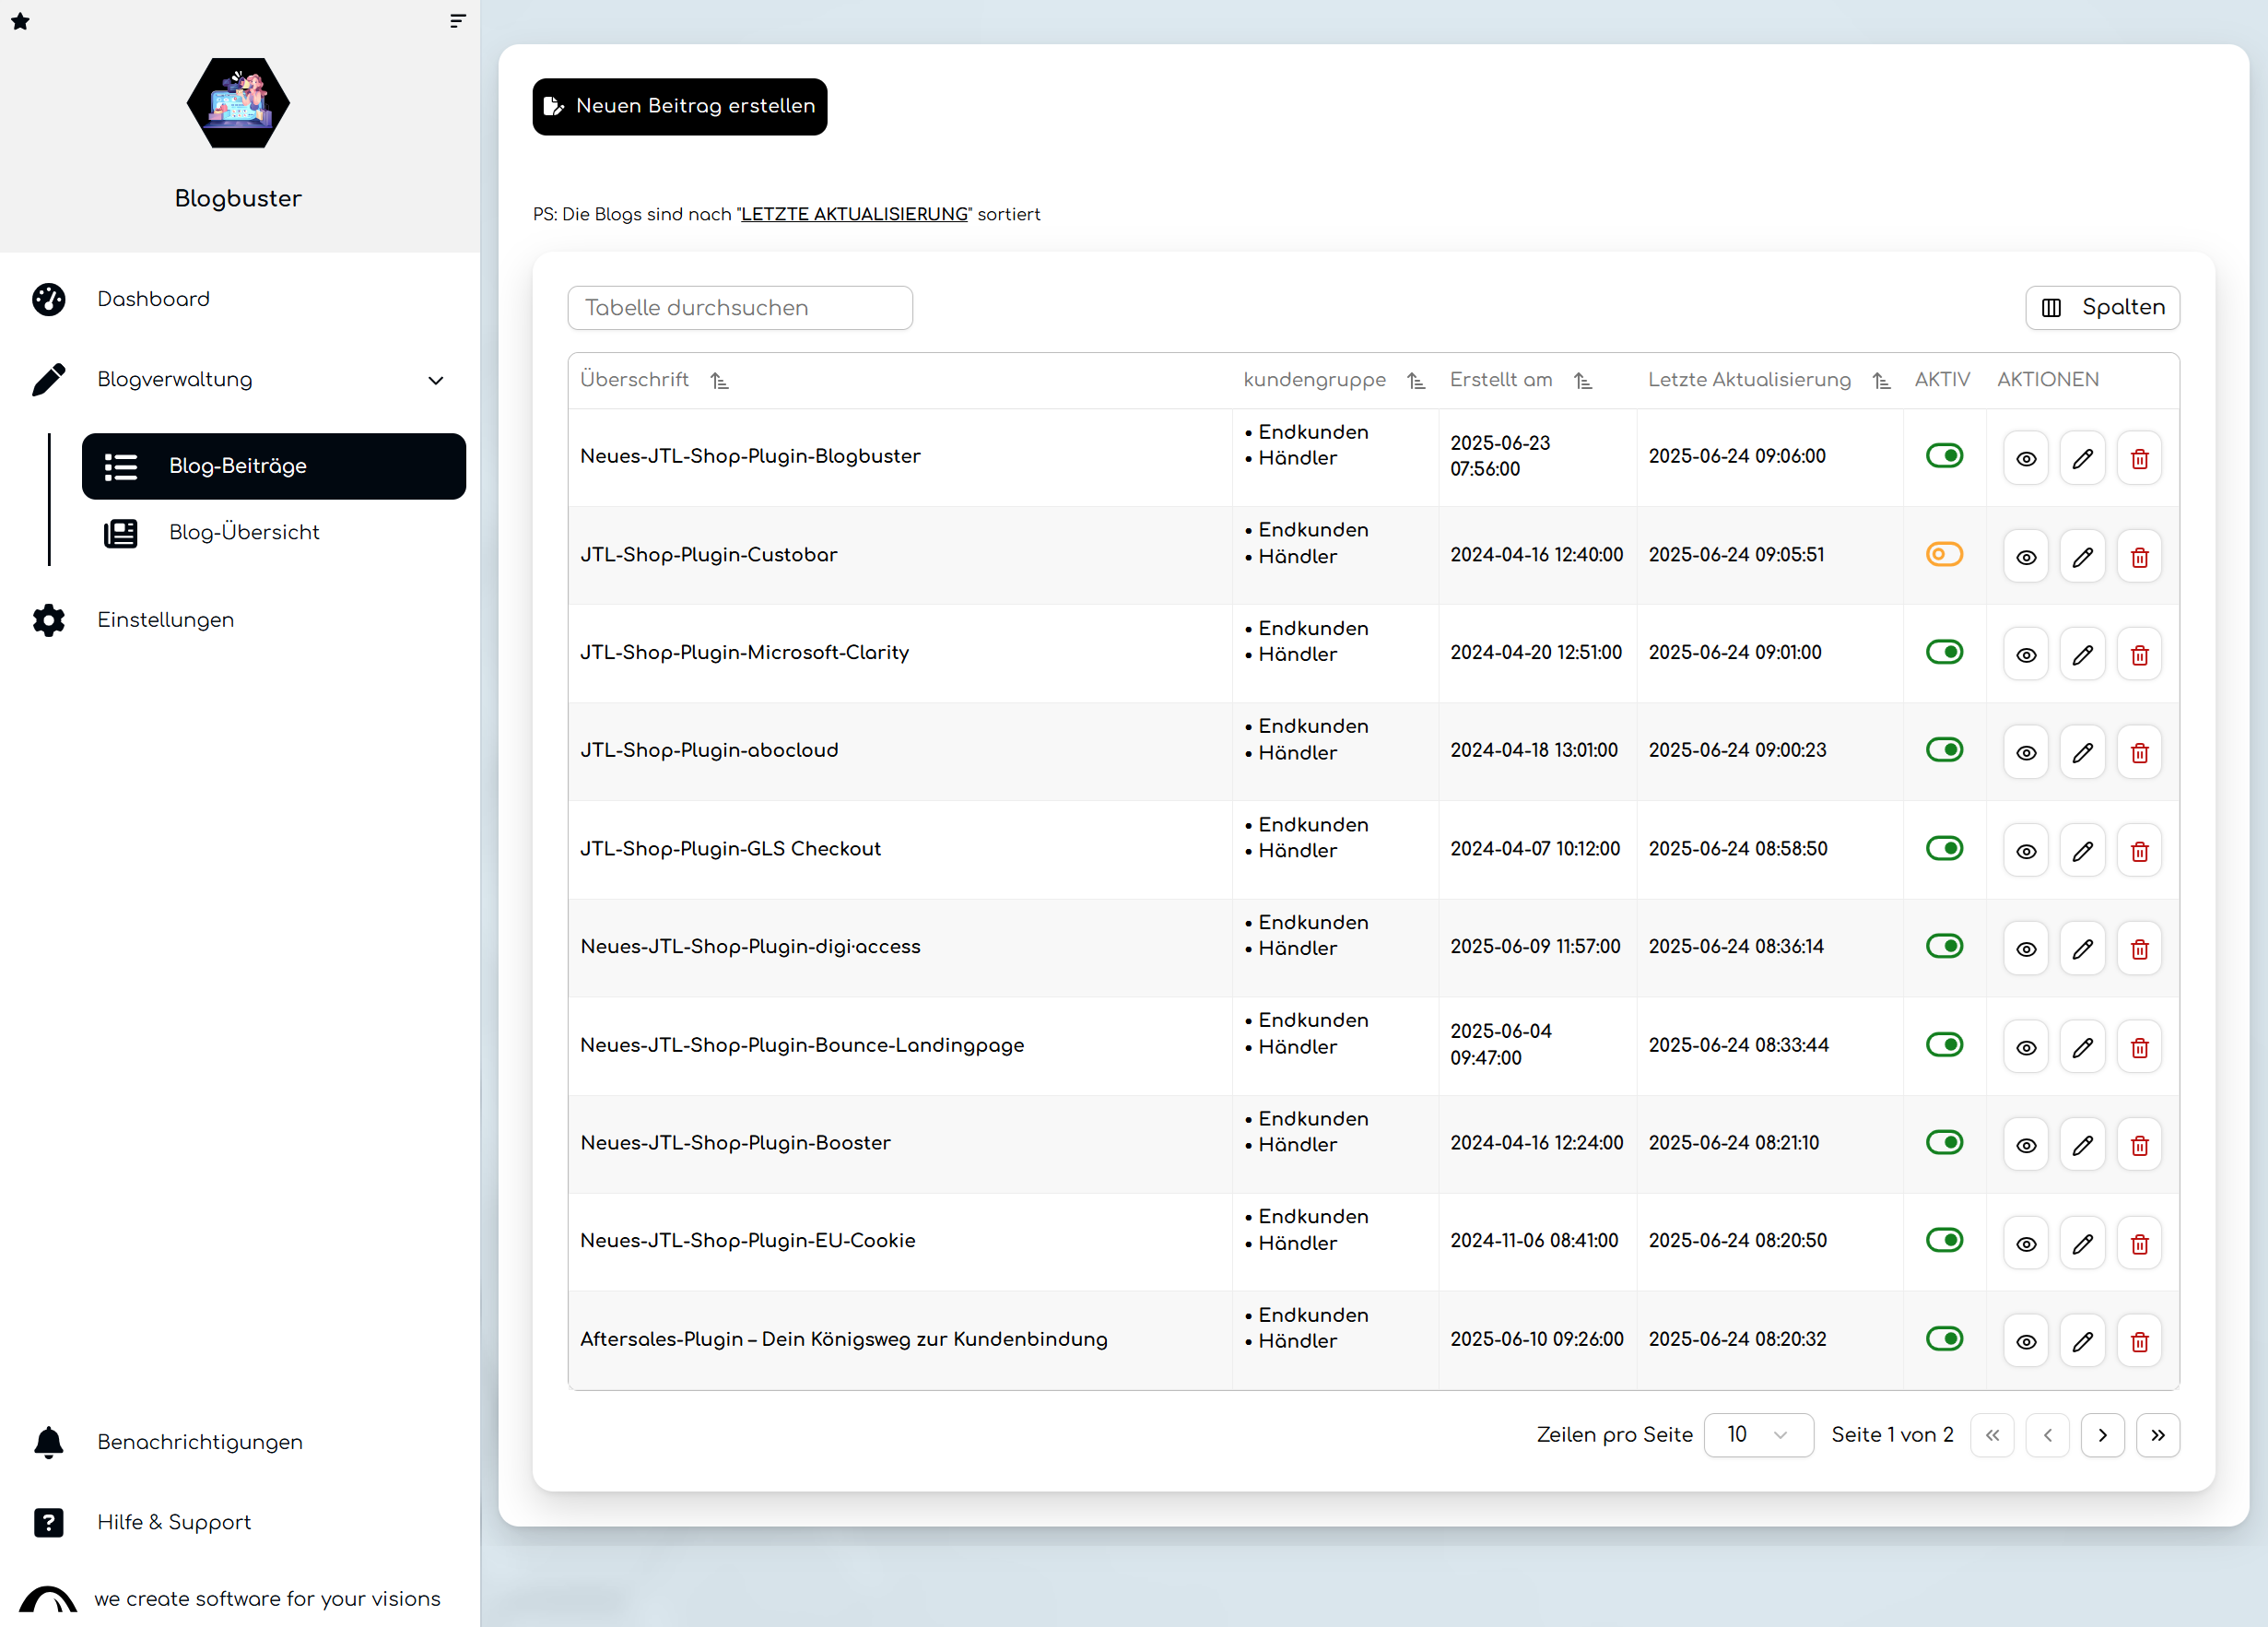The width and height of the screenshot is (2268, 1627).
Task: Sort by Überschrift column sort icon
Action: pos(719,381)
